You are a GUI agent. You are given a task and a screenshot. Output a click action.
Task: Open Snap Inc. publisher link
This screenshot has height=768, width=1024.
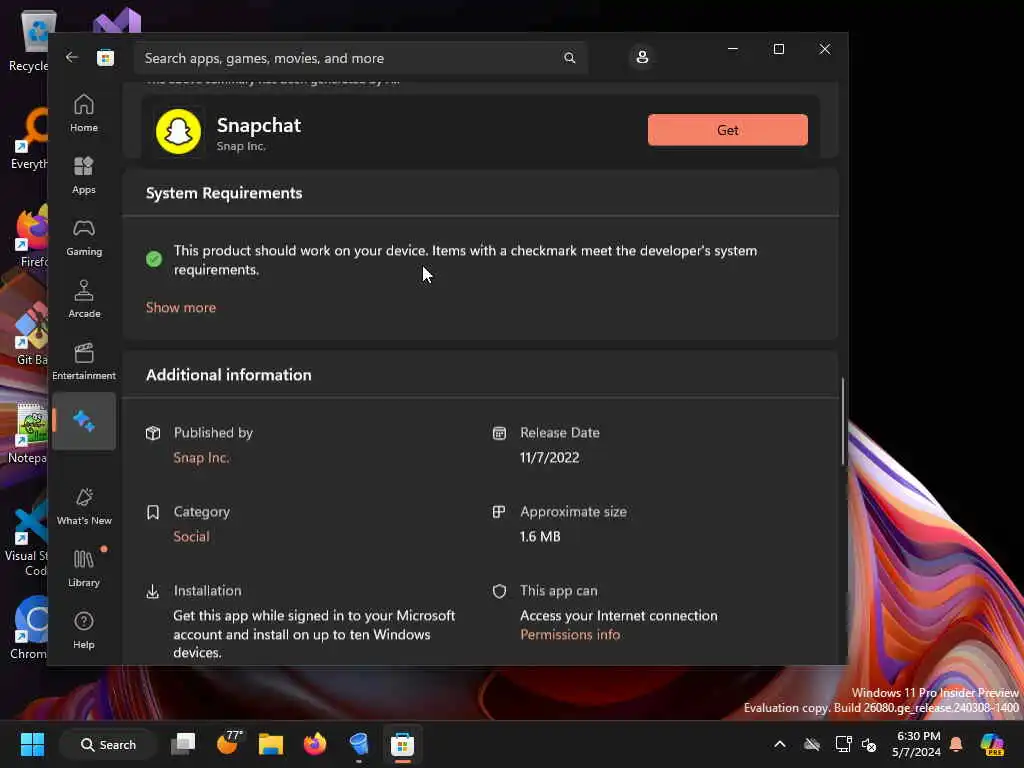[x=201, y=458]
